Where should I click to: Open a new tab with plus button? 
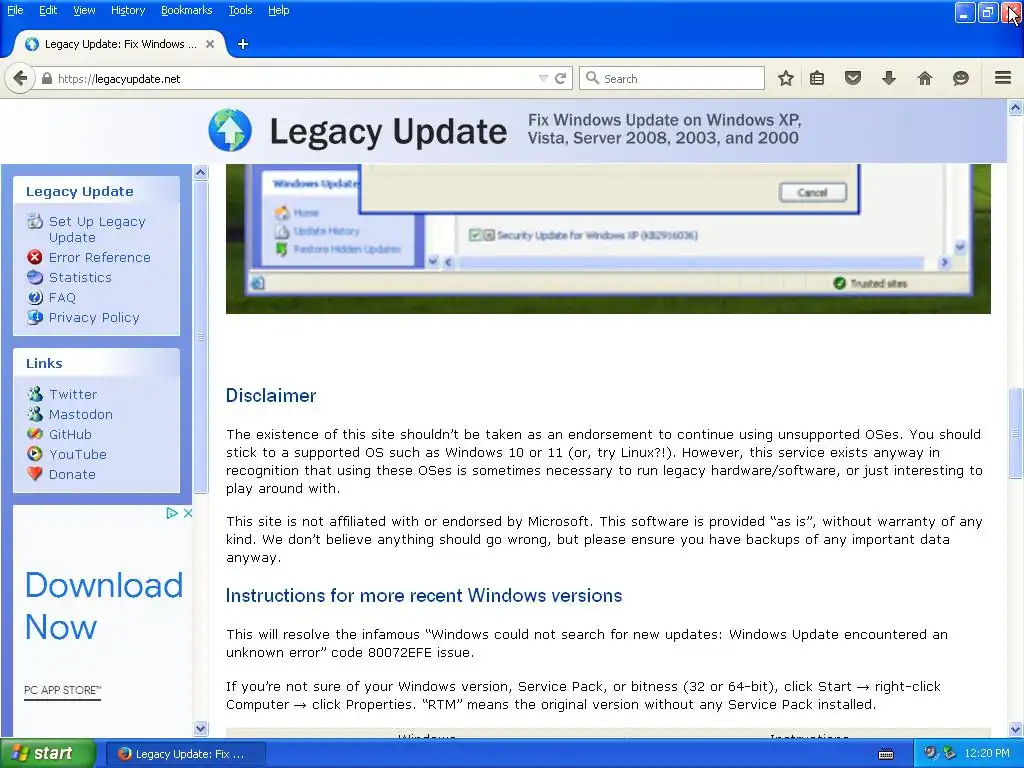242,44
